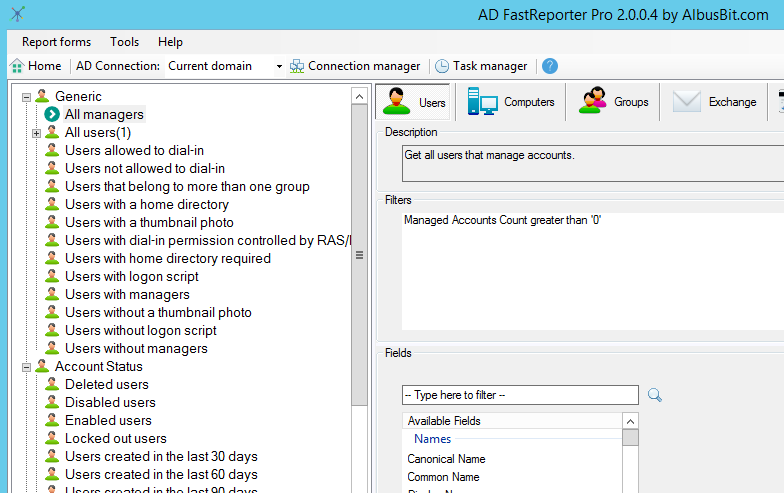Select the Users tab
784x493 pixels.
(414, 102)
